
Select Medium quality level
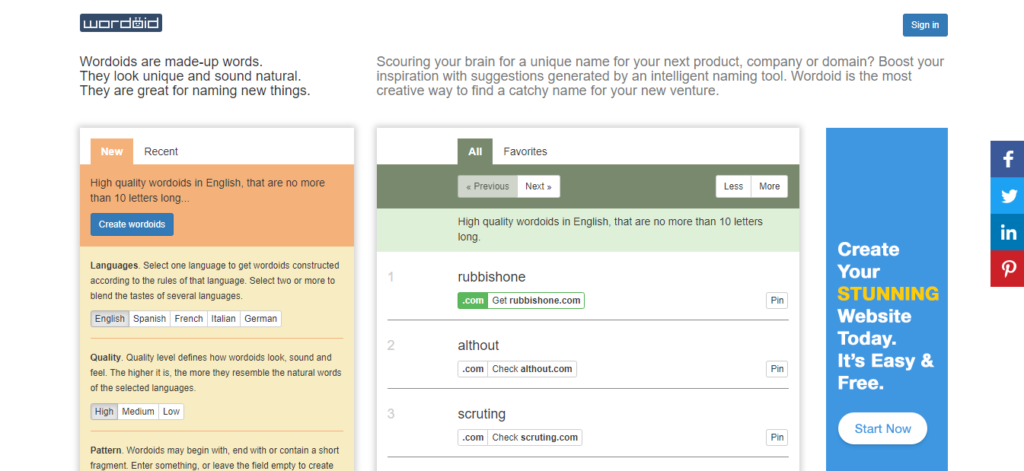(x=138, y=412)
